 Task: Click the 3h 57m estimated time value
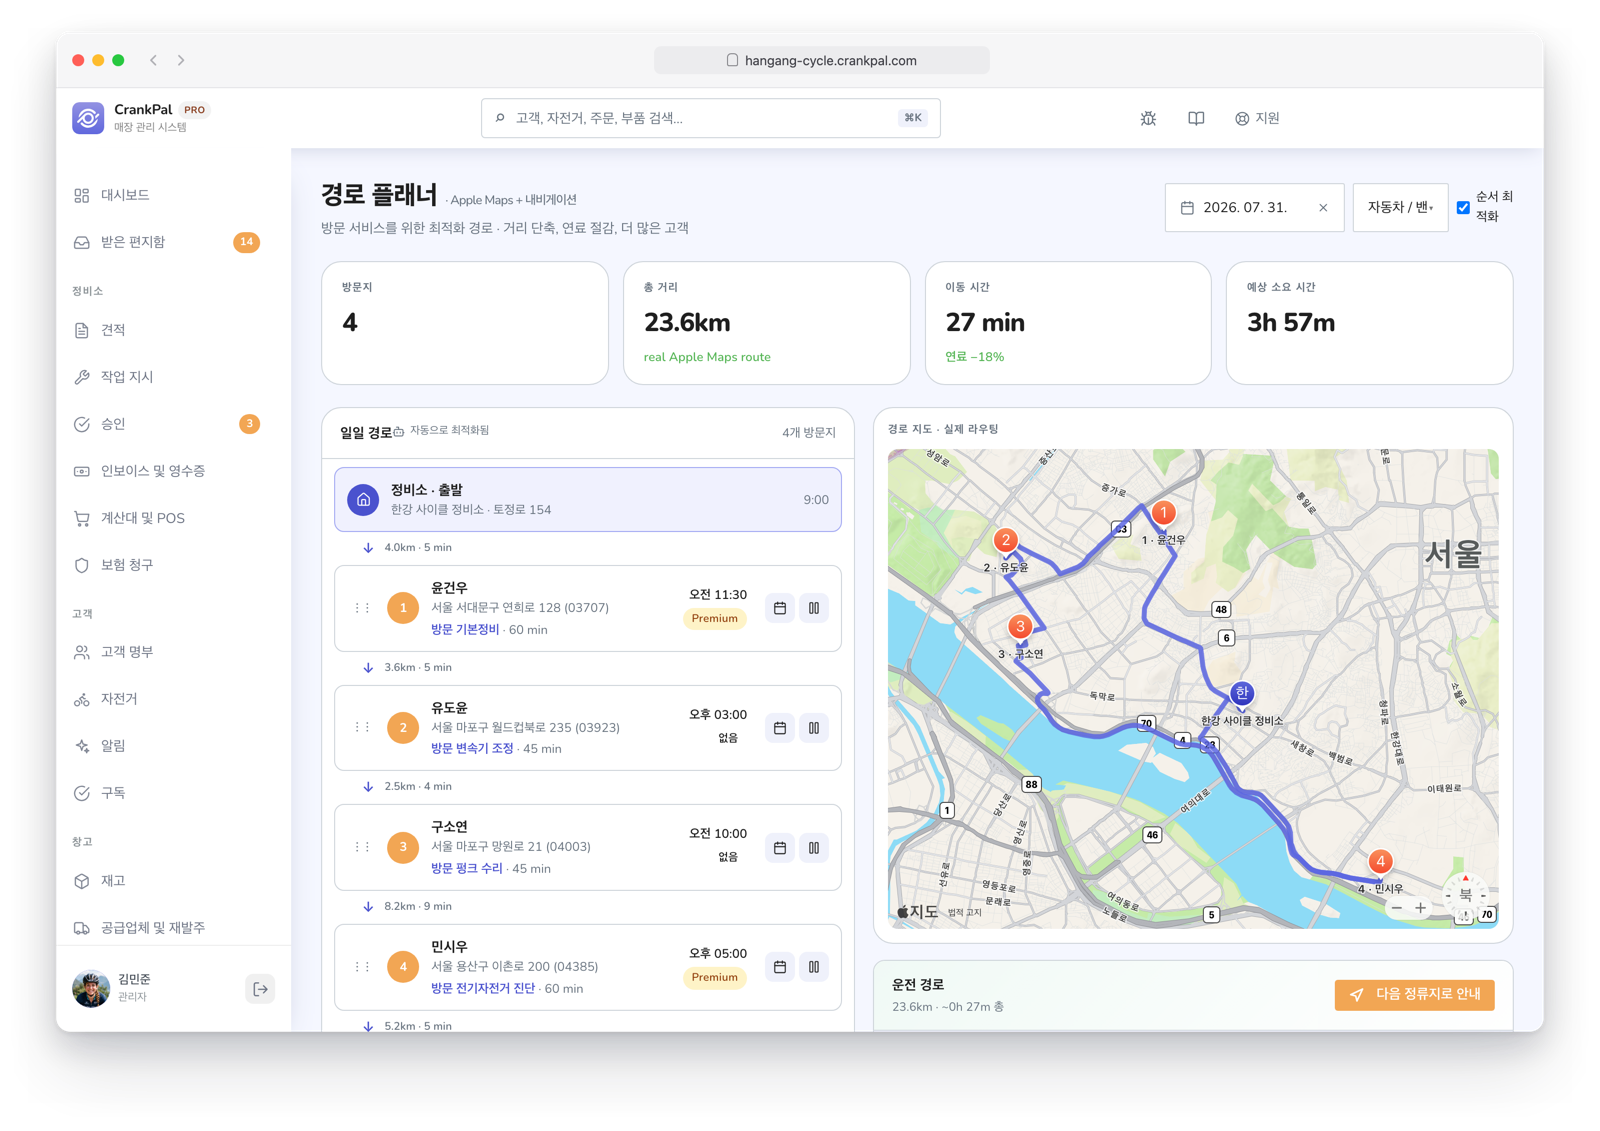click(1291, 323)
